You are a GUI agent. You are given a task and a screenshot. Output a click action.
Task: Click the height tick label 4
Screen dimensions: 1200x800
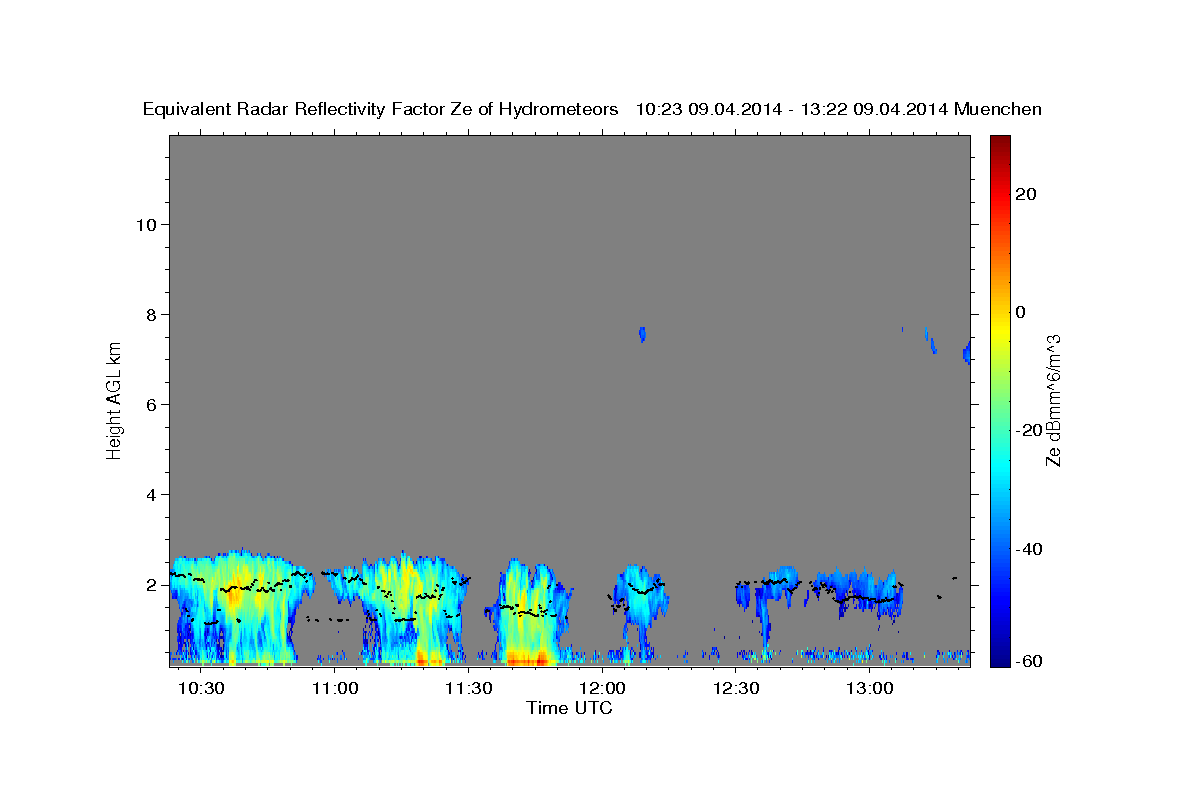151,494
